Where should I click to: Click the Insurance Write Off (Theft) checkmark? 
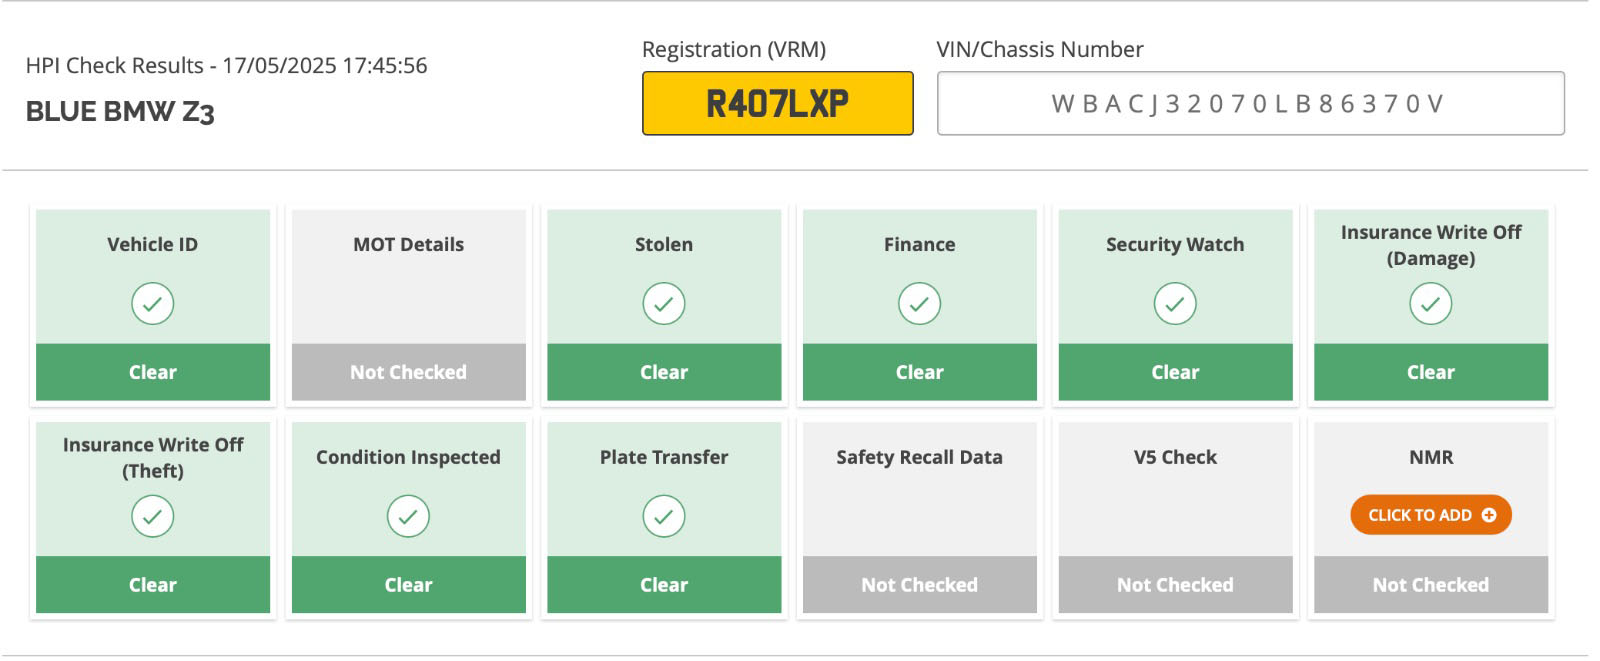(153, 517)
